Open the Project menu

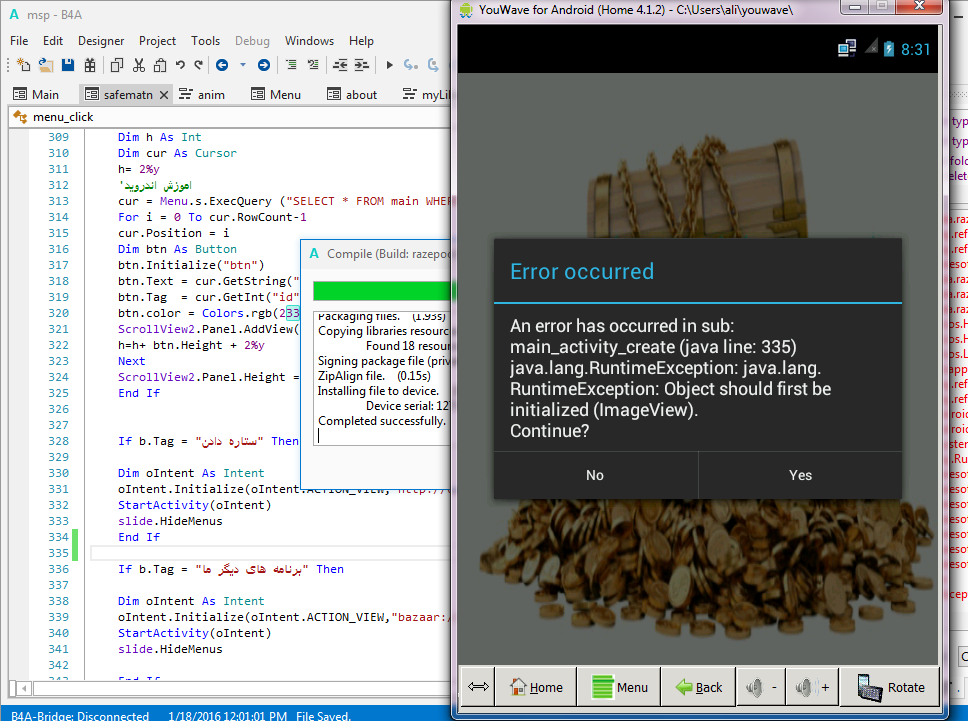pyautogui.click(x=157, y=41)
